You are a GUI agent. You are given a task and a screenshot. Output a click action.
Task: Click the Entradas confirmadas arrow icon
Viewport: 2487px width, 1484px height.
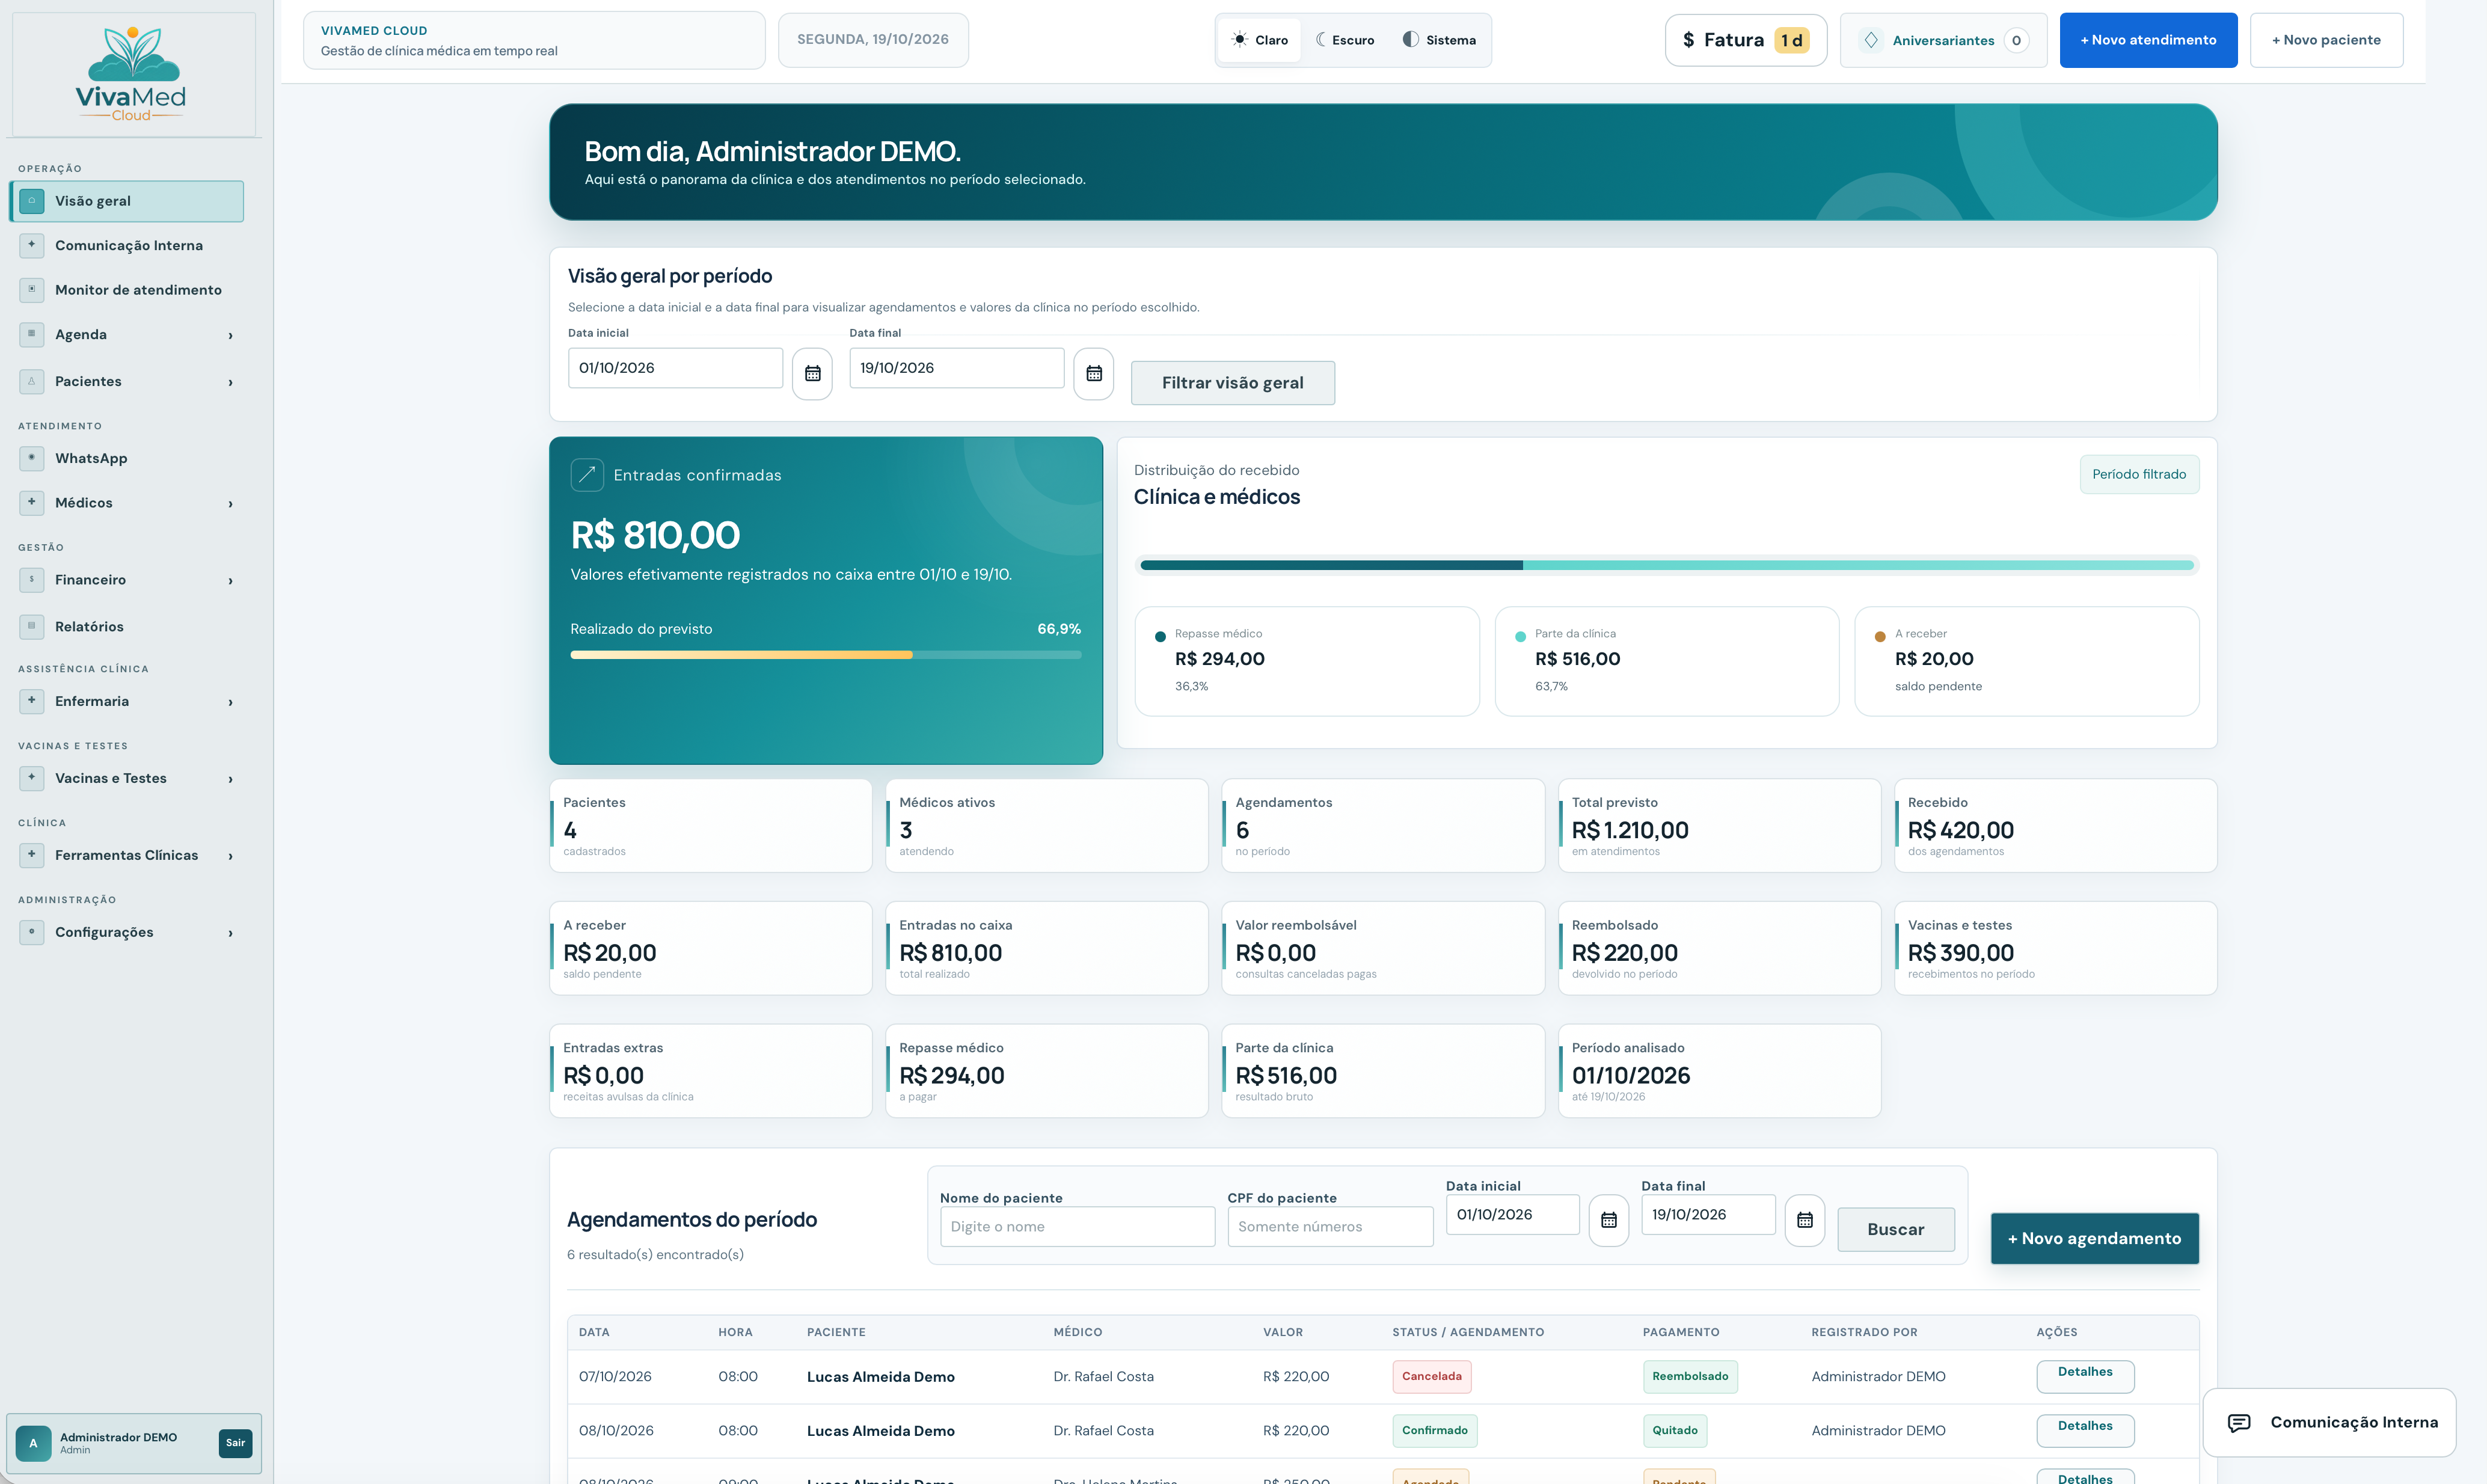coord(587,475)
